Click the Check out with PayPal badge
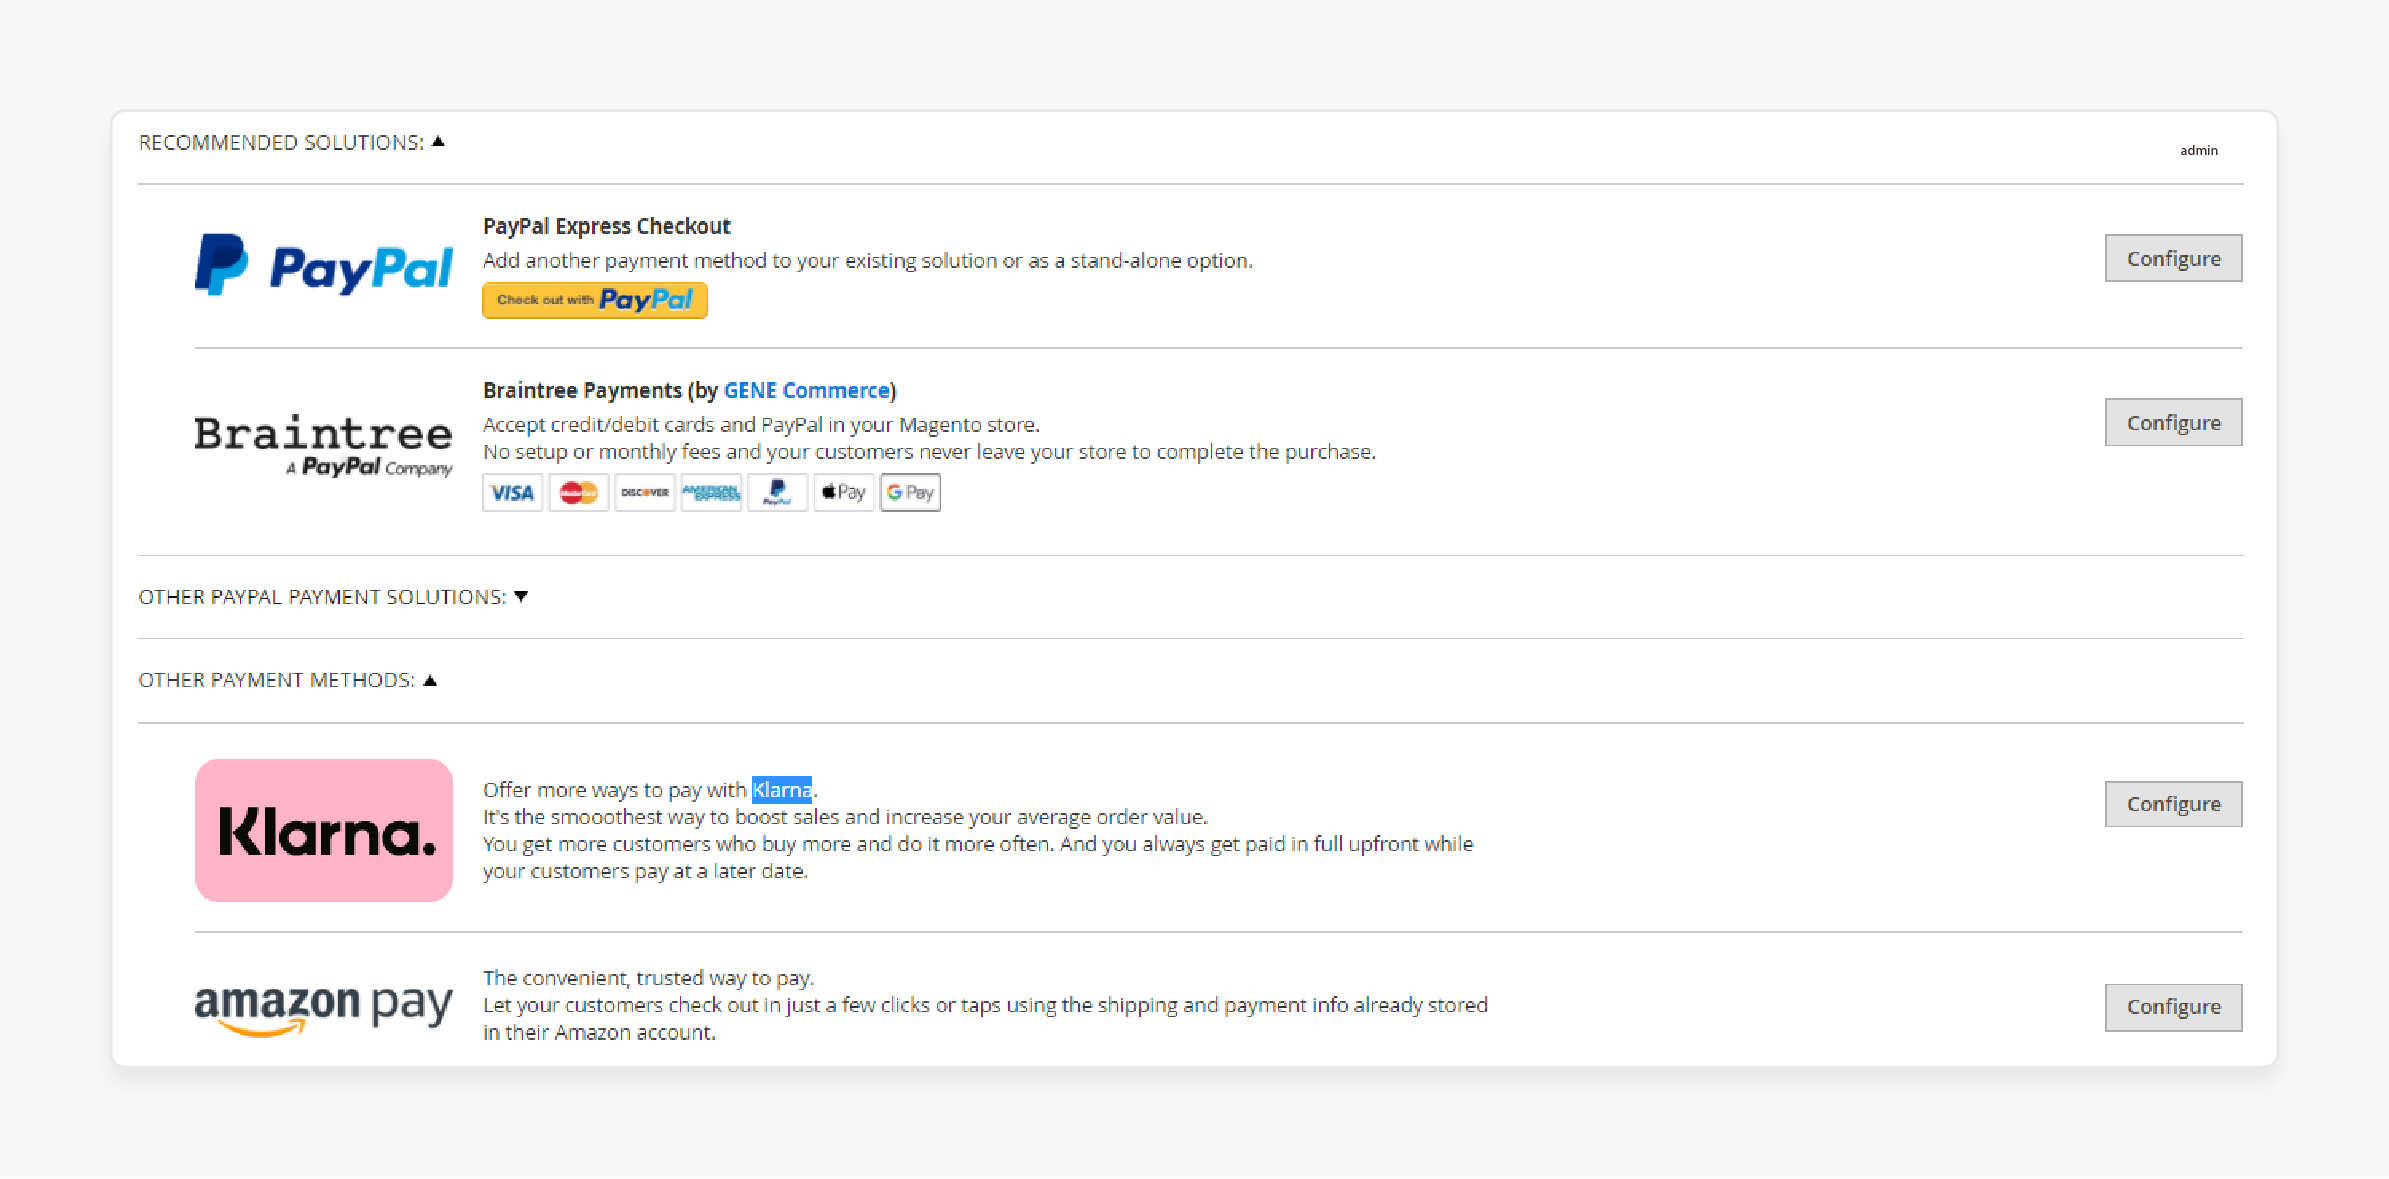The width and height of the screenshot is (2389, 1179). point(595,300)
